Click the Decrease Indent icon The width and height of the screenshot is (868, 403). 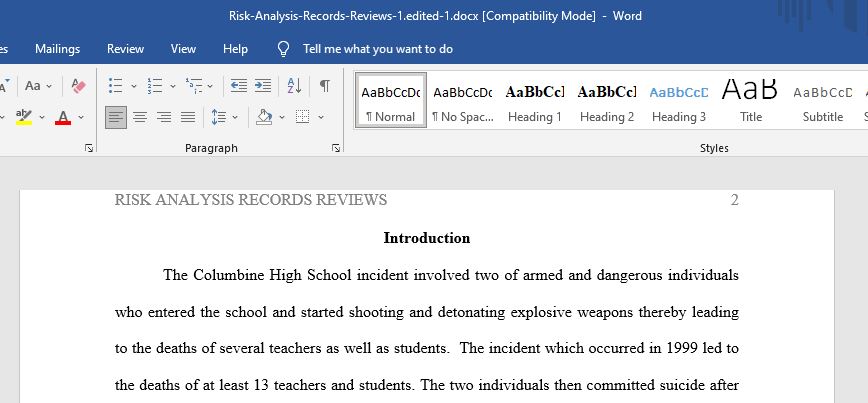(x=239, y=86)
